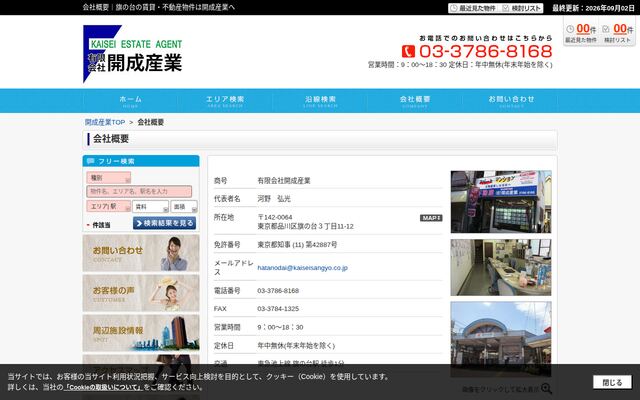The height and width of the screenshot is (400, 640).
Task: Open recently viewed properties clock icon counter
Action: pos(581,32)
